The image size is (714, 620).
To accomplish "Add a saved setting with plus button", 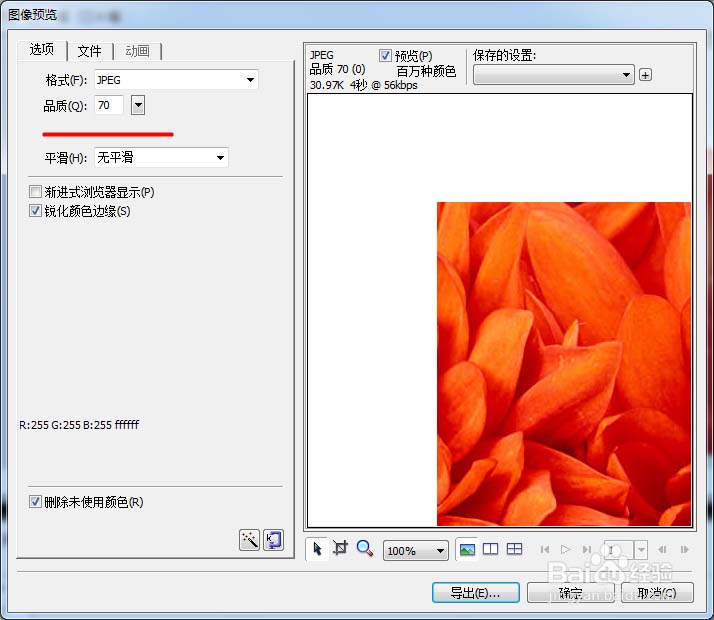I will pos(645,75).
